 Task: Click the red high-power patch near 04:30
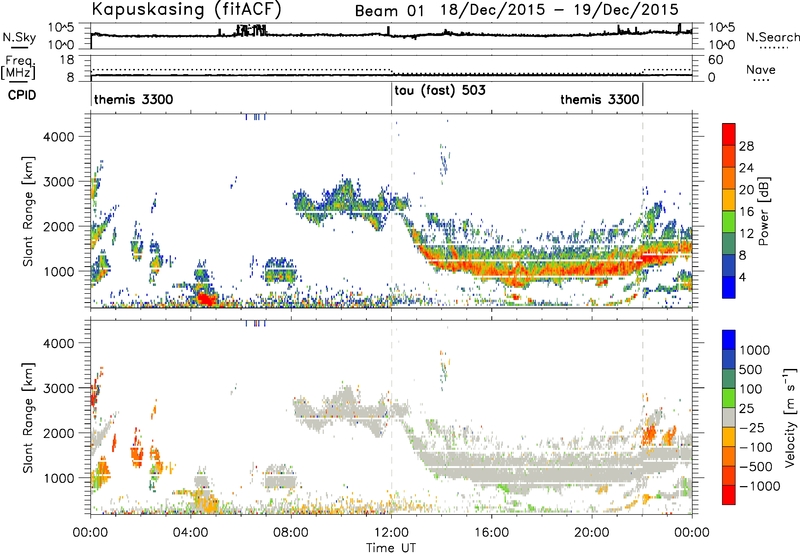pyautogui.click(x=205, y=298)
